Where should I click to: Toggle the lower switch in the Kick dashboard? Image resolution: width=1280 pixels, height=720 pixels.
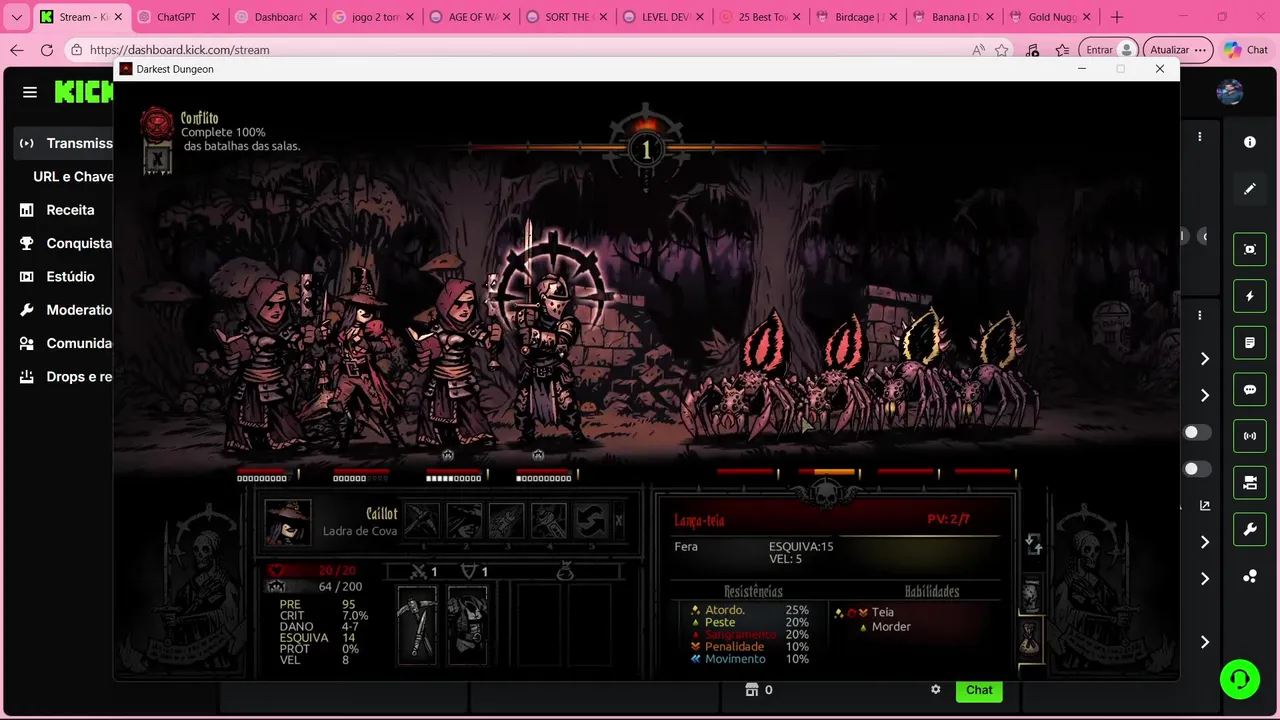pos(1197,469)
